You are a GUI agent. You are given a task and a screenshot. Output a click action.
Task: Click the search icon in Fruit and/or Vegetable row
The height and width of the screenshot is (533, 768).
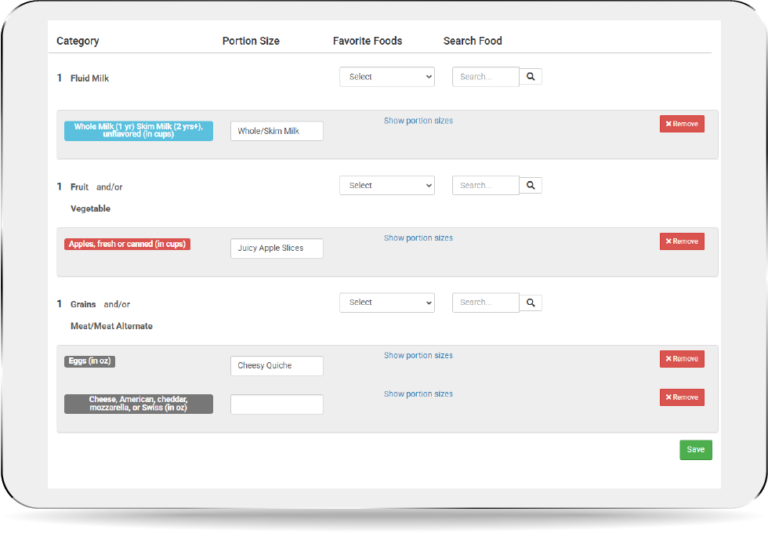pyautogui.click(x=530, y=185)
